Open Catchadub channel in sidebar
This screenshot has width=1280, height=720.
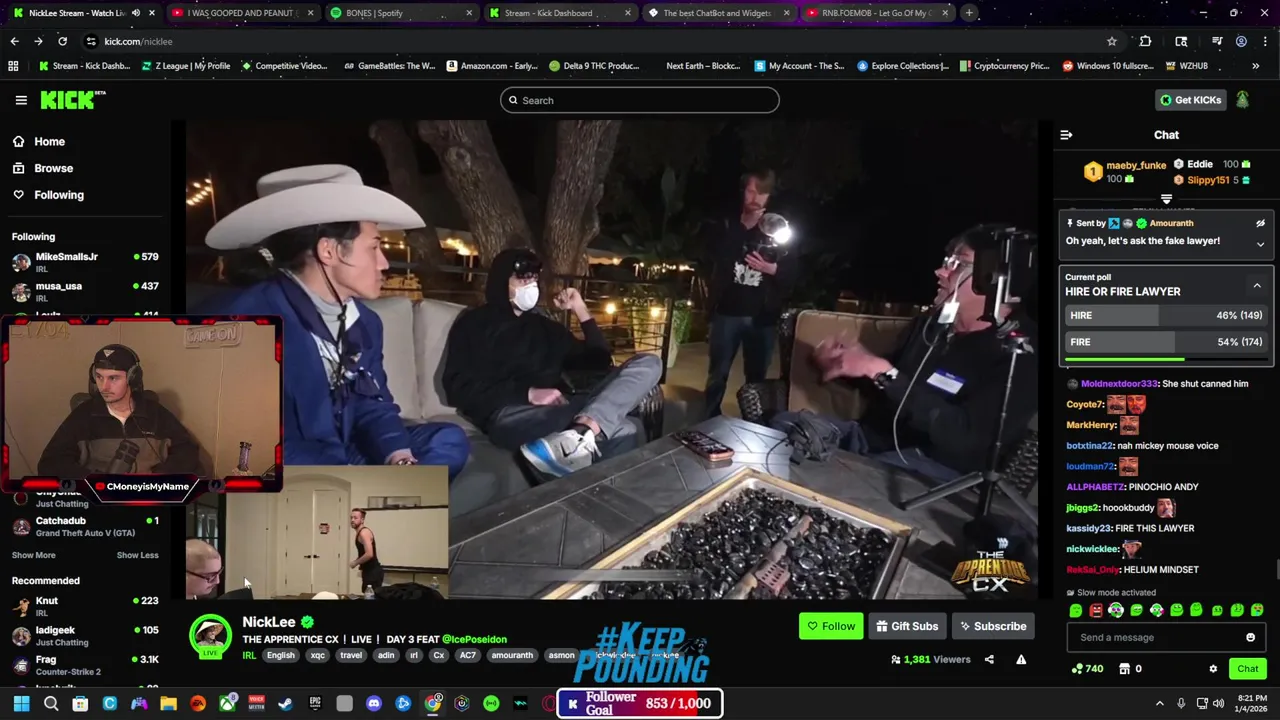(x=85, y=526)
